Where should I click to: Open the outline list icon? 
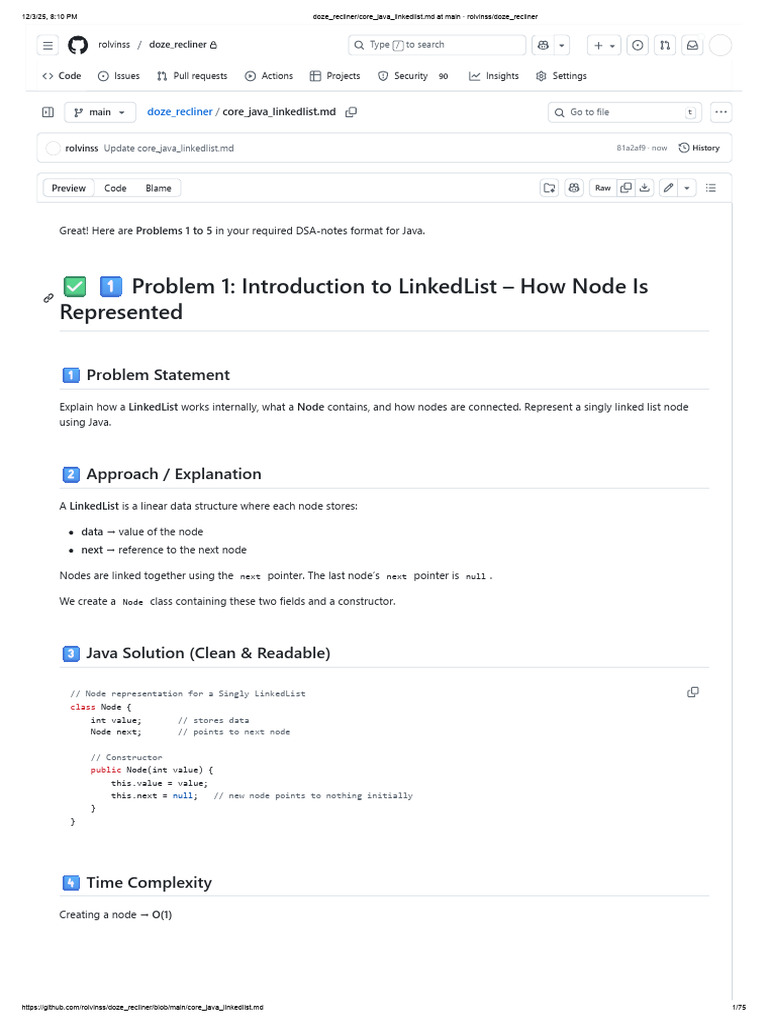click(x=712, y=187)
